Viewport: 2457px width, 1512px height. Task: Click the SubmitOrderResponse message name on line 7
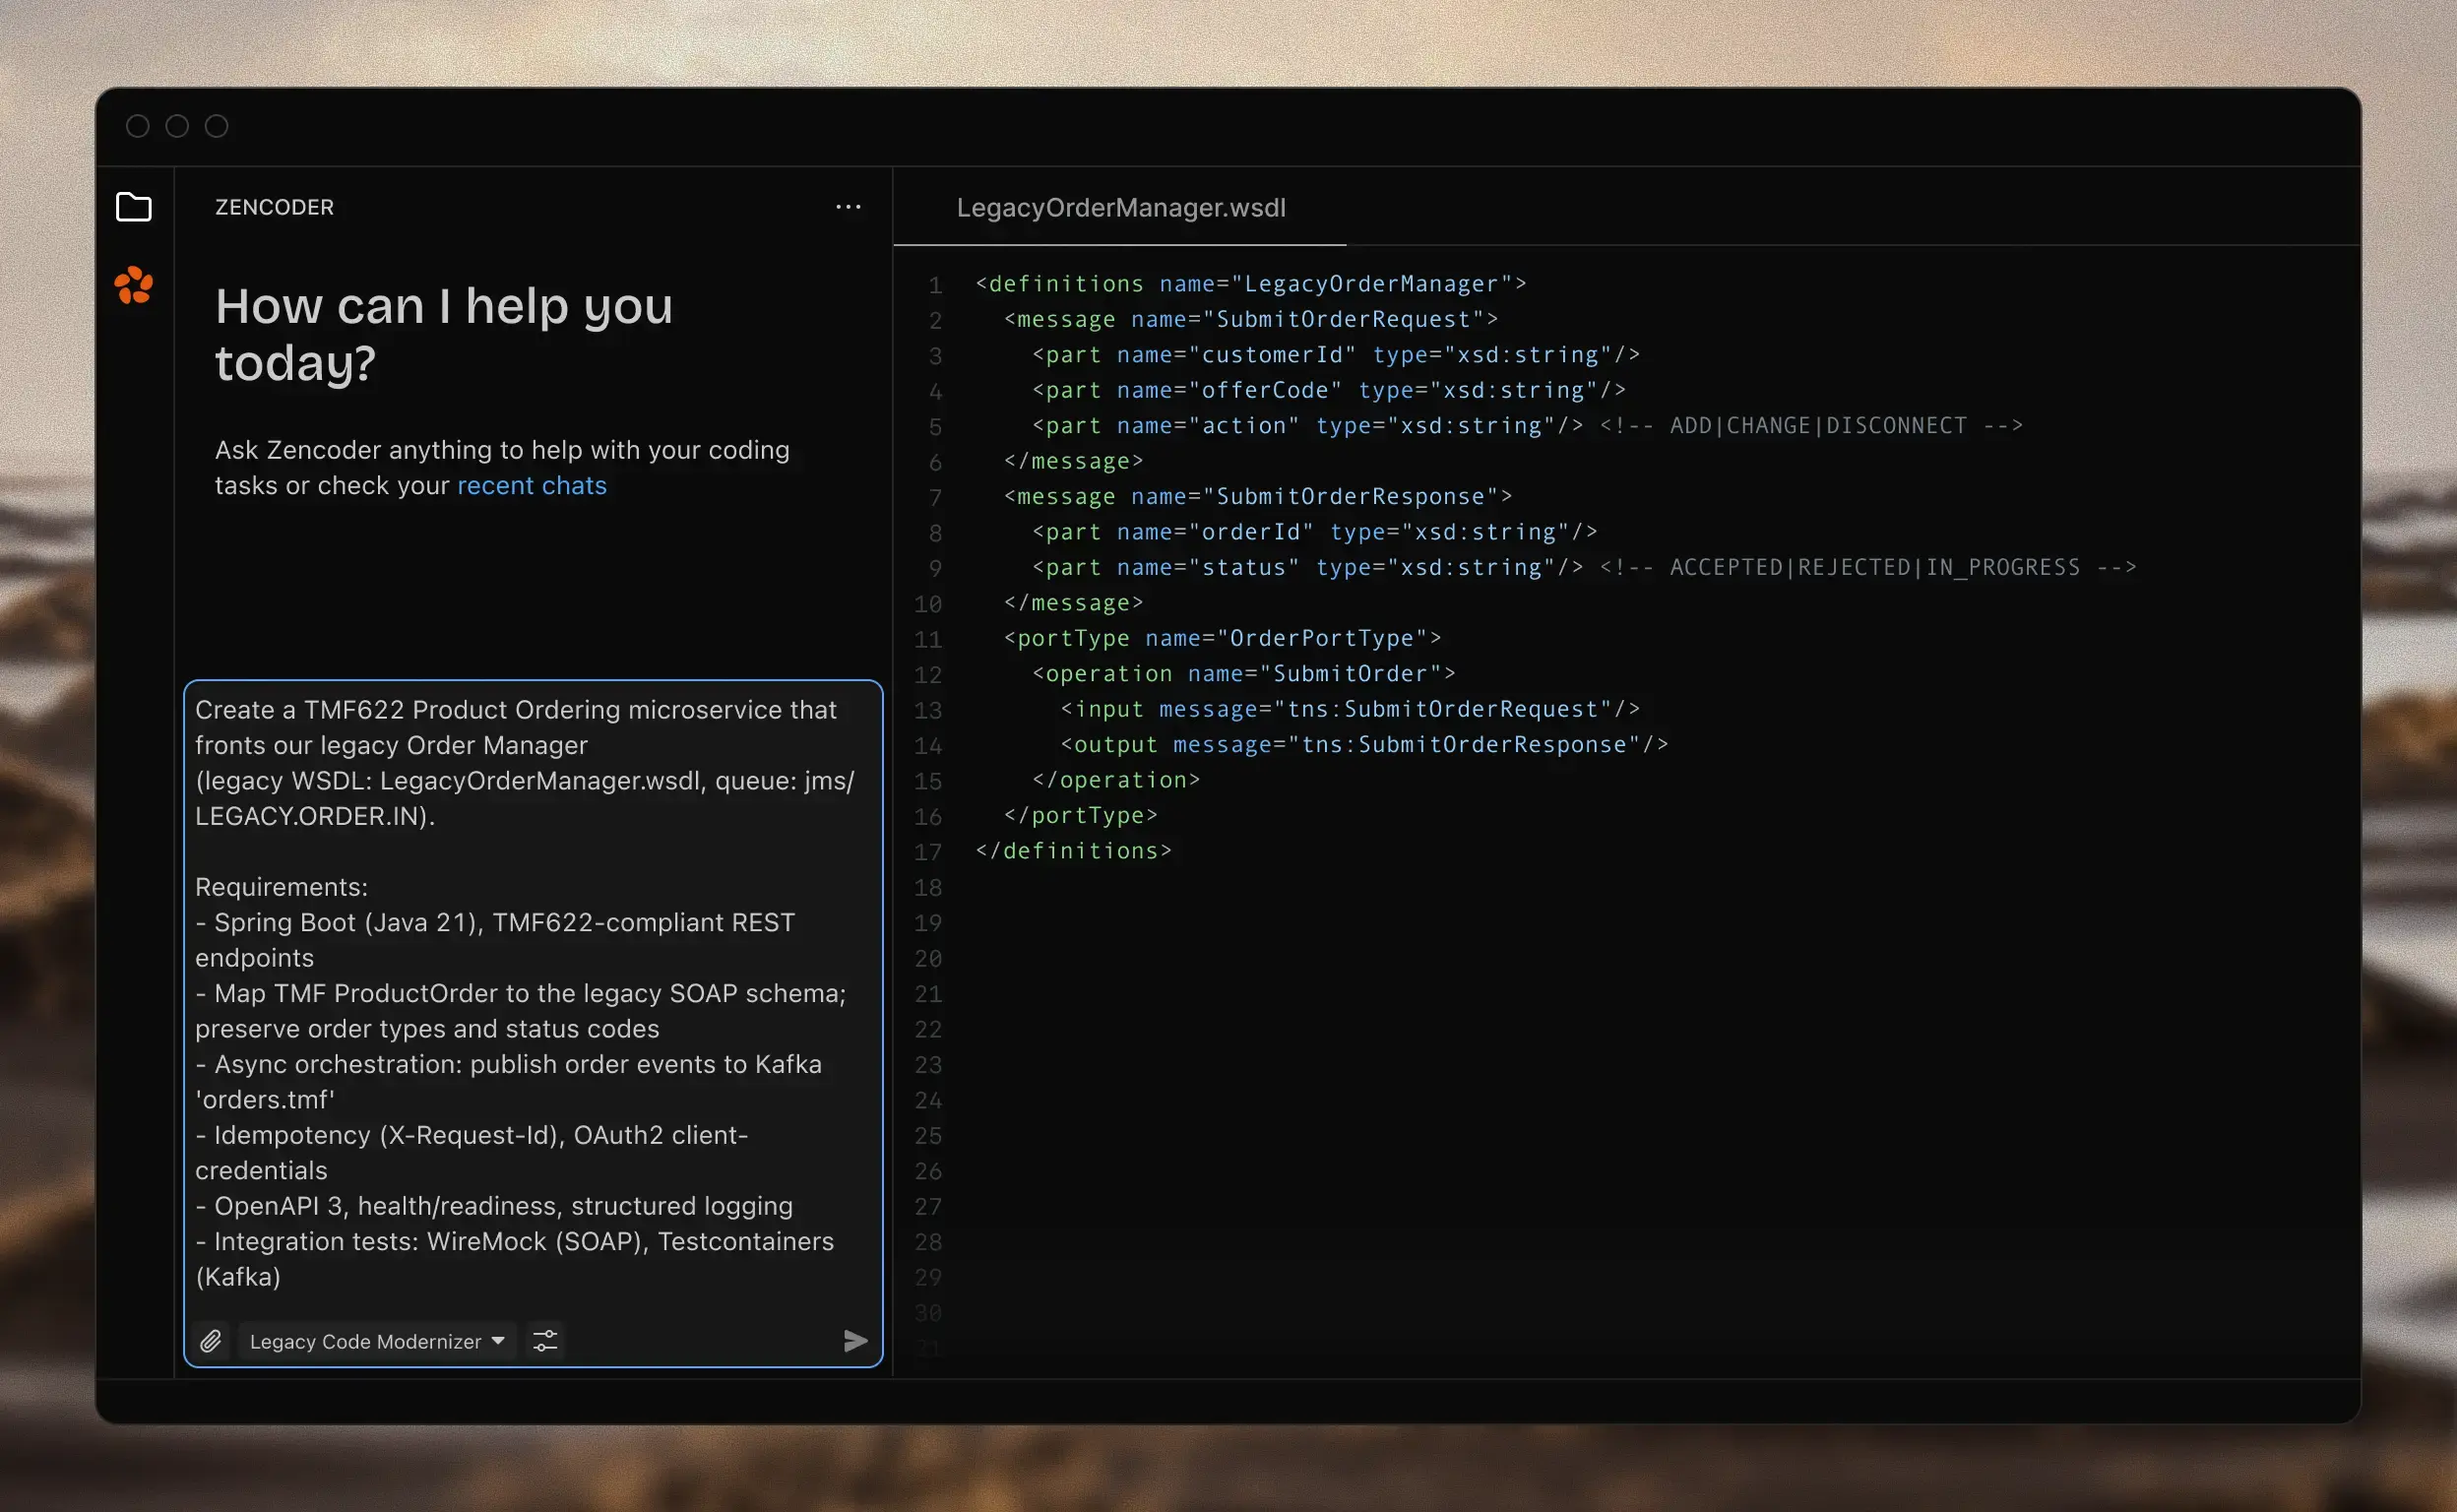tap(1350, 497)
